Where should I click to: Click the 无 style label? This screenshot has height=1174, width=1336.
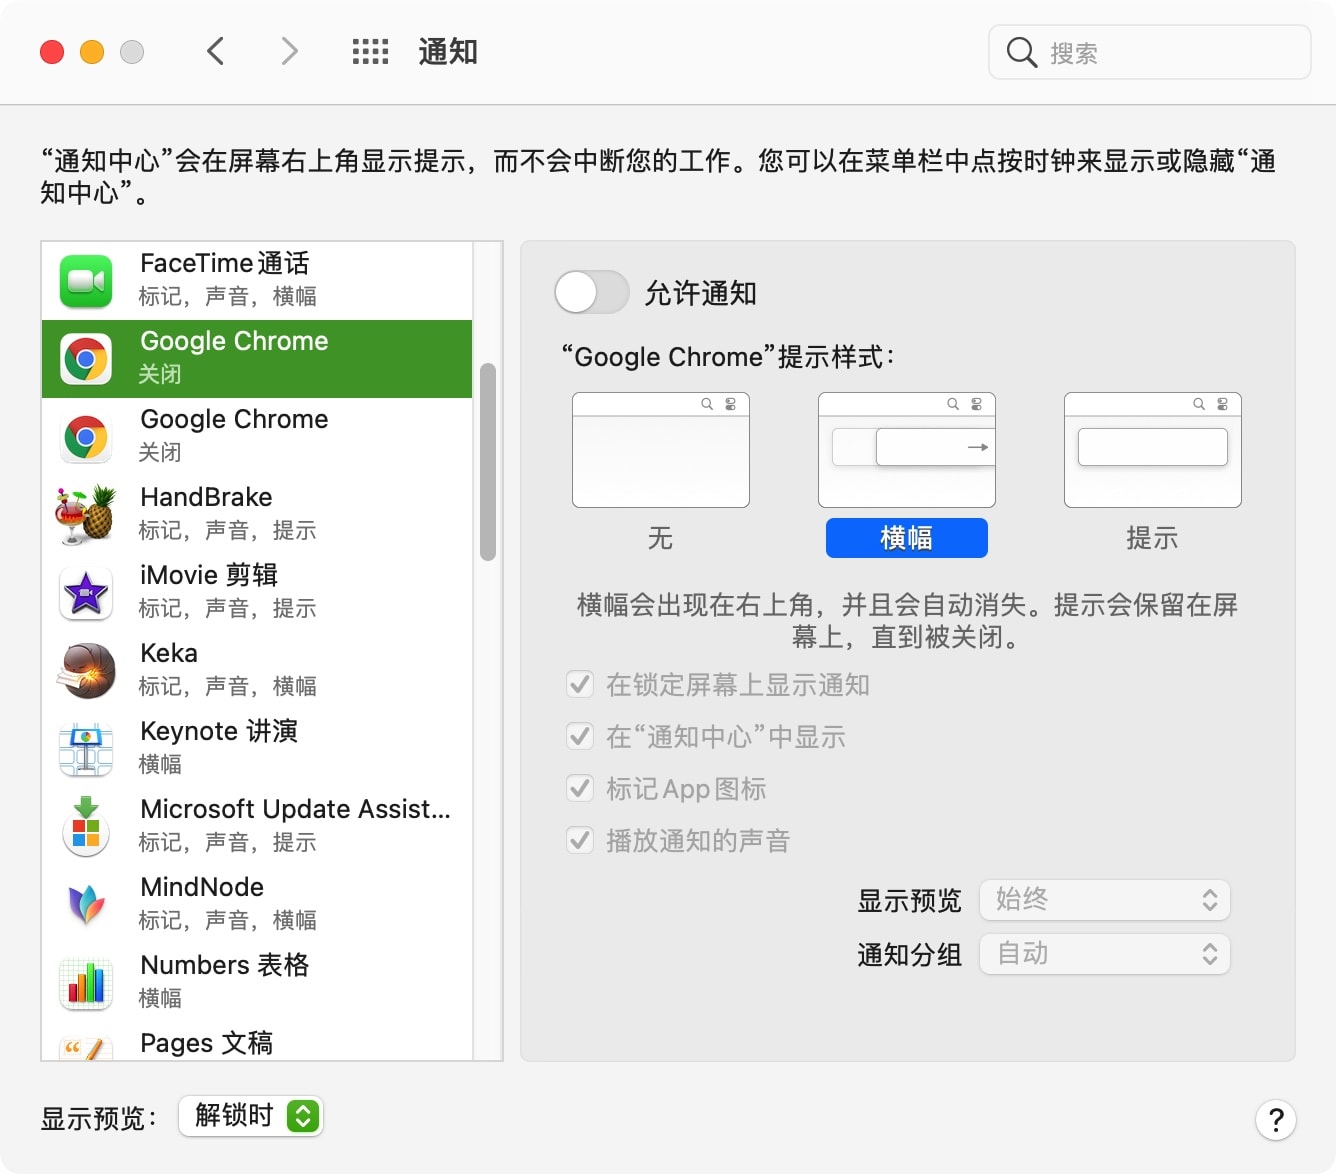pos(661,538)
